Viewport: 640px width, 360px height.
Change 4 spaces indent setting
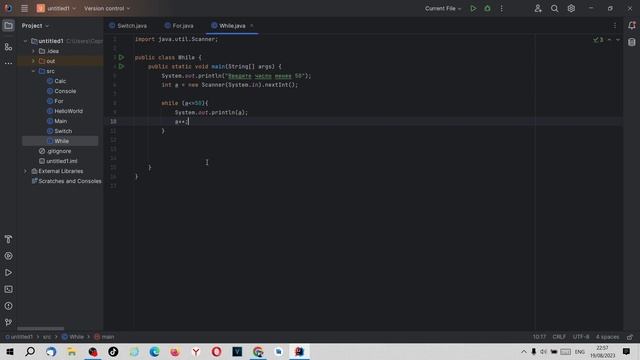pos(607,337)
